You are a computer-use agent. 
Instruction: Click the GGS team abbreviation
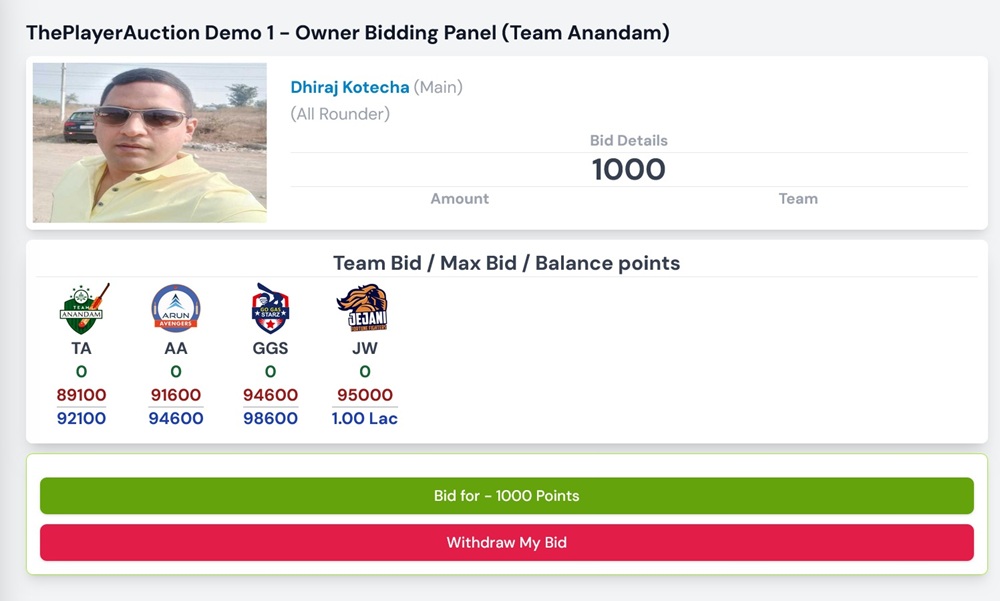(x=270, y=348)
